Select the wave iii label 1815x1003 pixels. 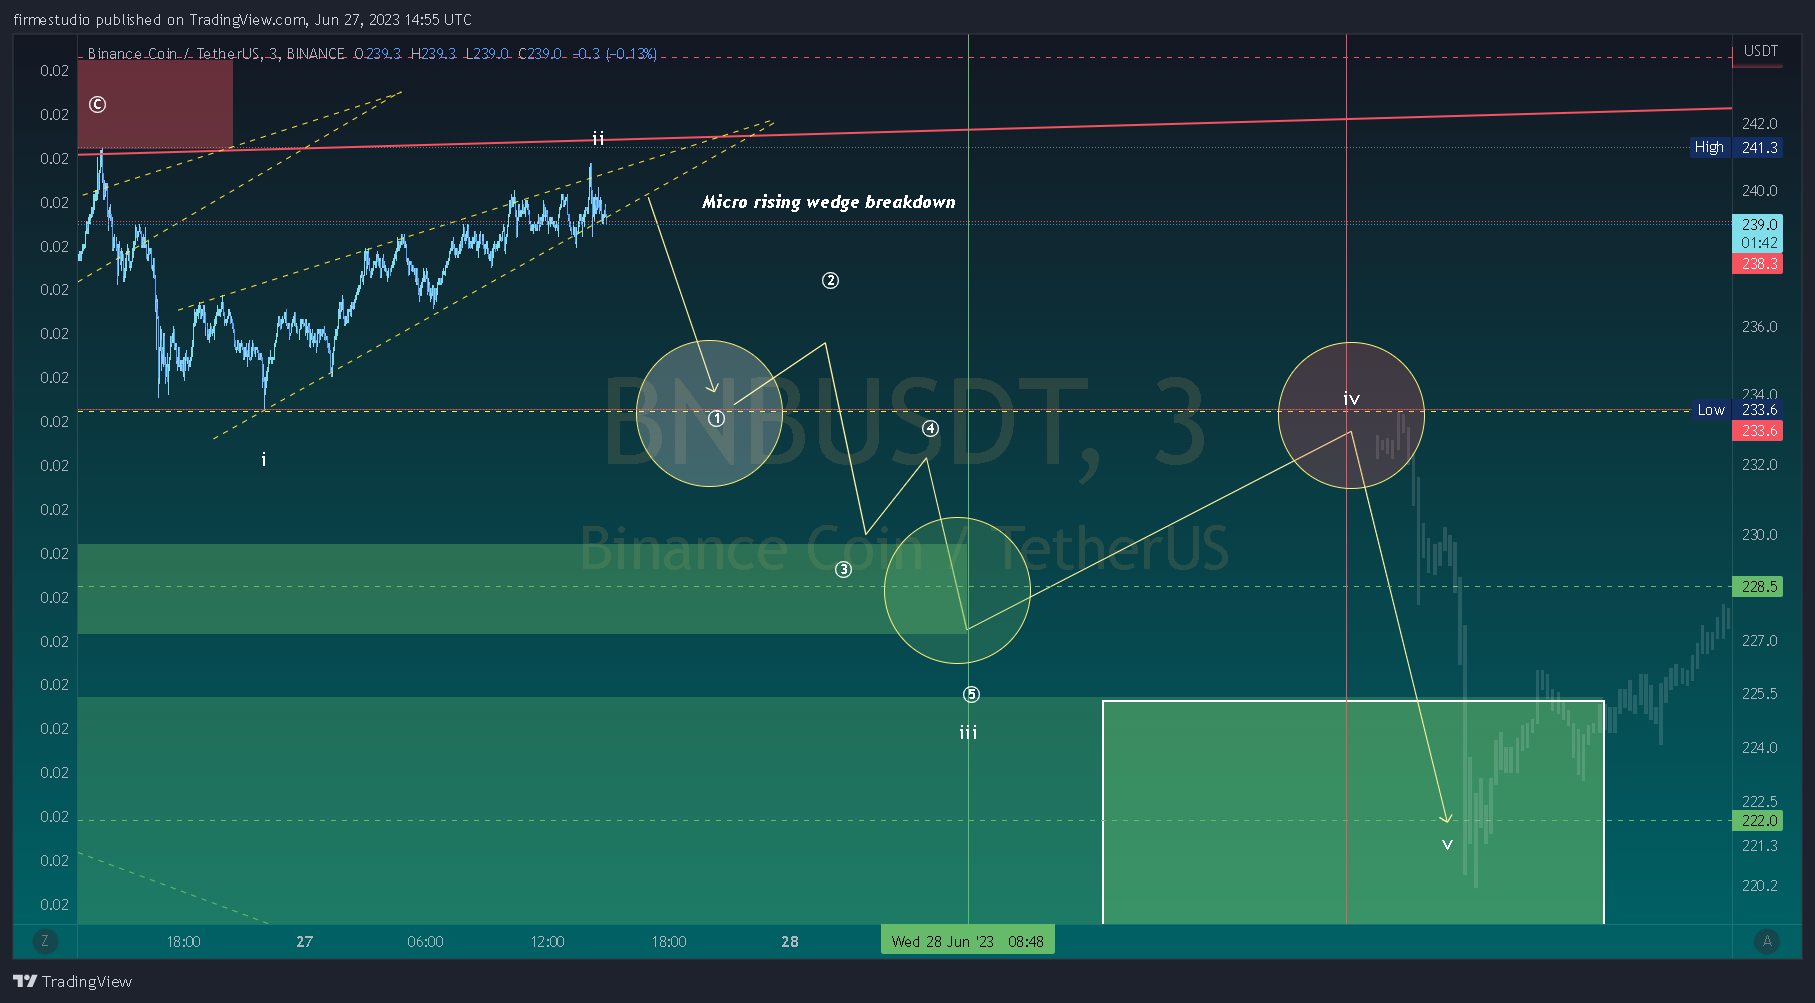click(968, 733)
